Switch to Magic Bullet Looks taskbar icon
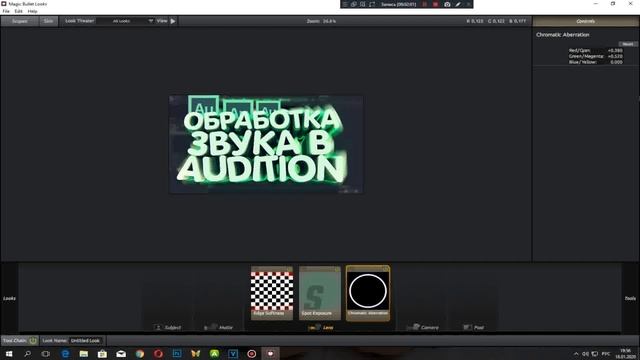 coord(270,353)
